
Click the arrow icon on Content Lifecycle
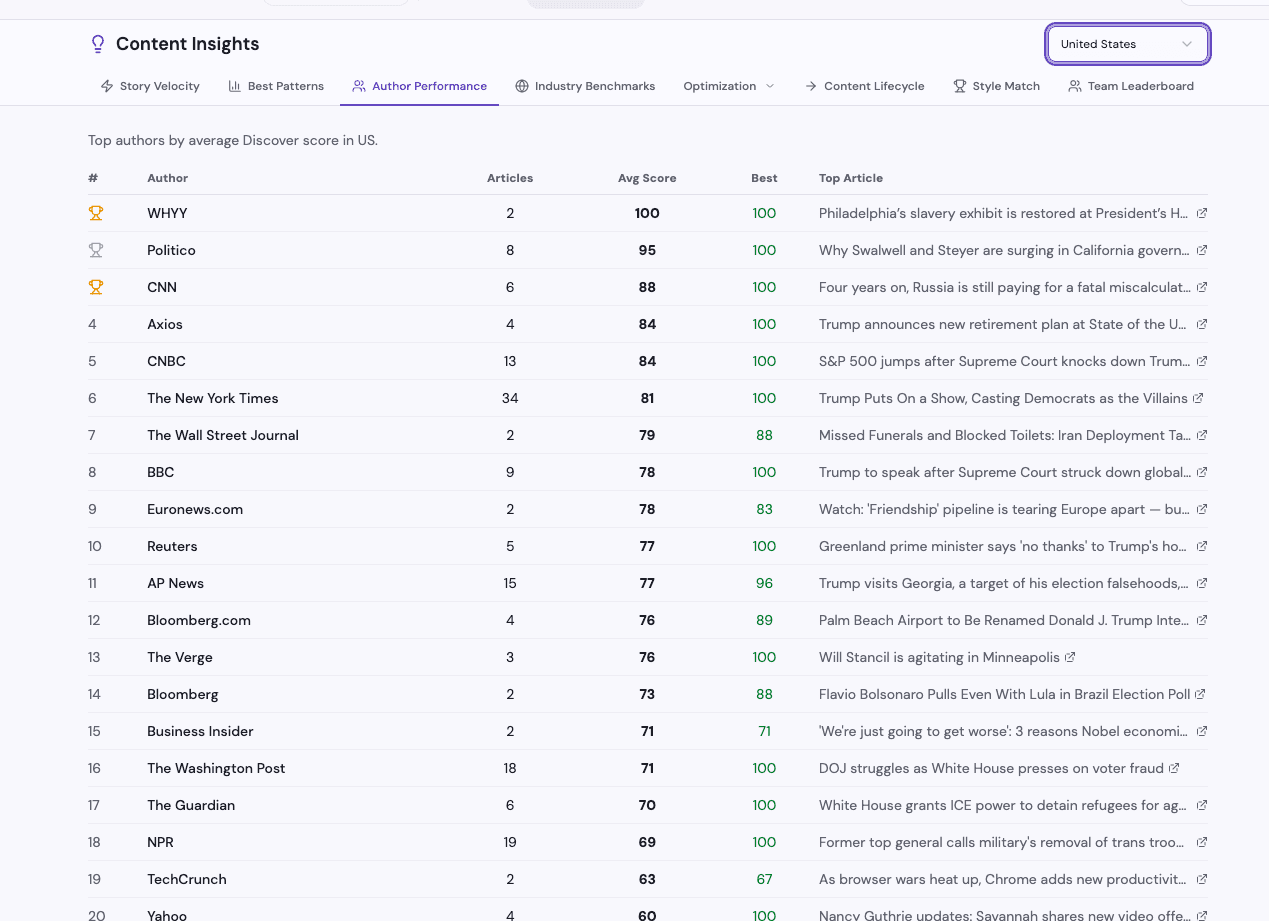[810, 86]
